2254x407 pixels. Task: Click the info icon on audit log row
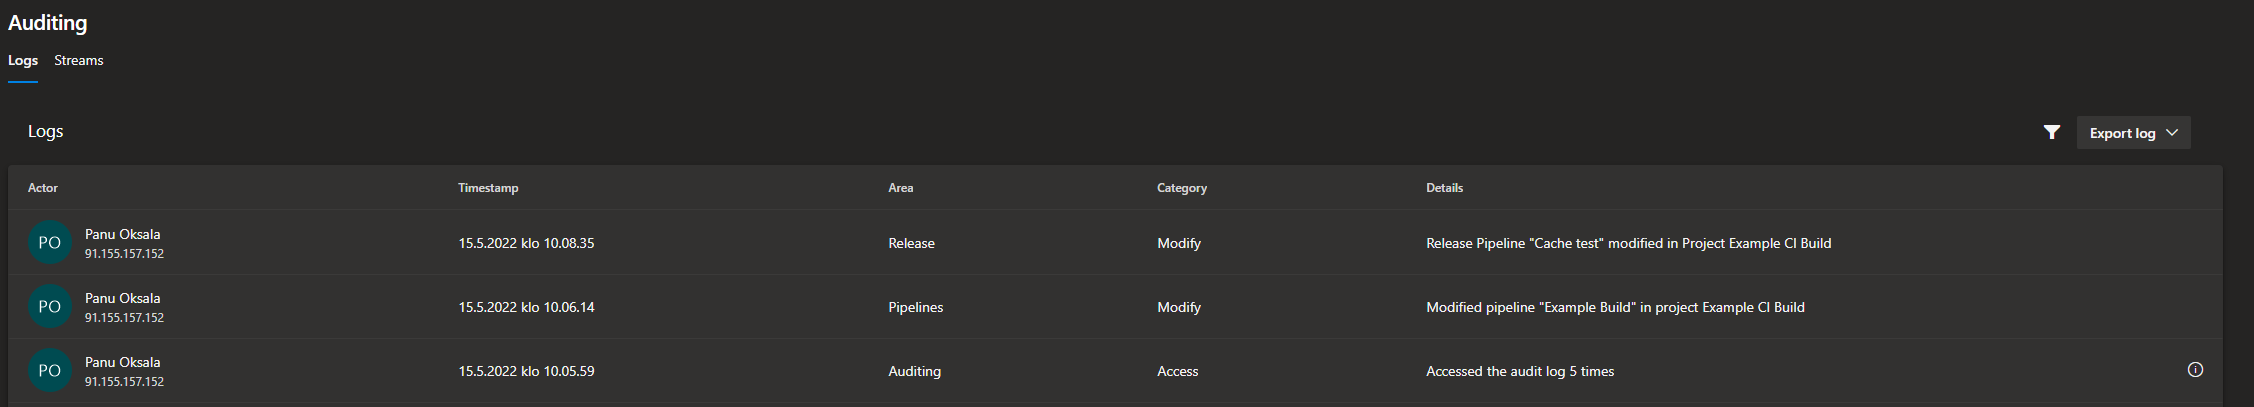pyautogui.click(x=2195, y=370)
